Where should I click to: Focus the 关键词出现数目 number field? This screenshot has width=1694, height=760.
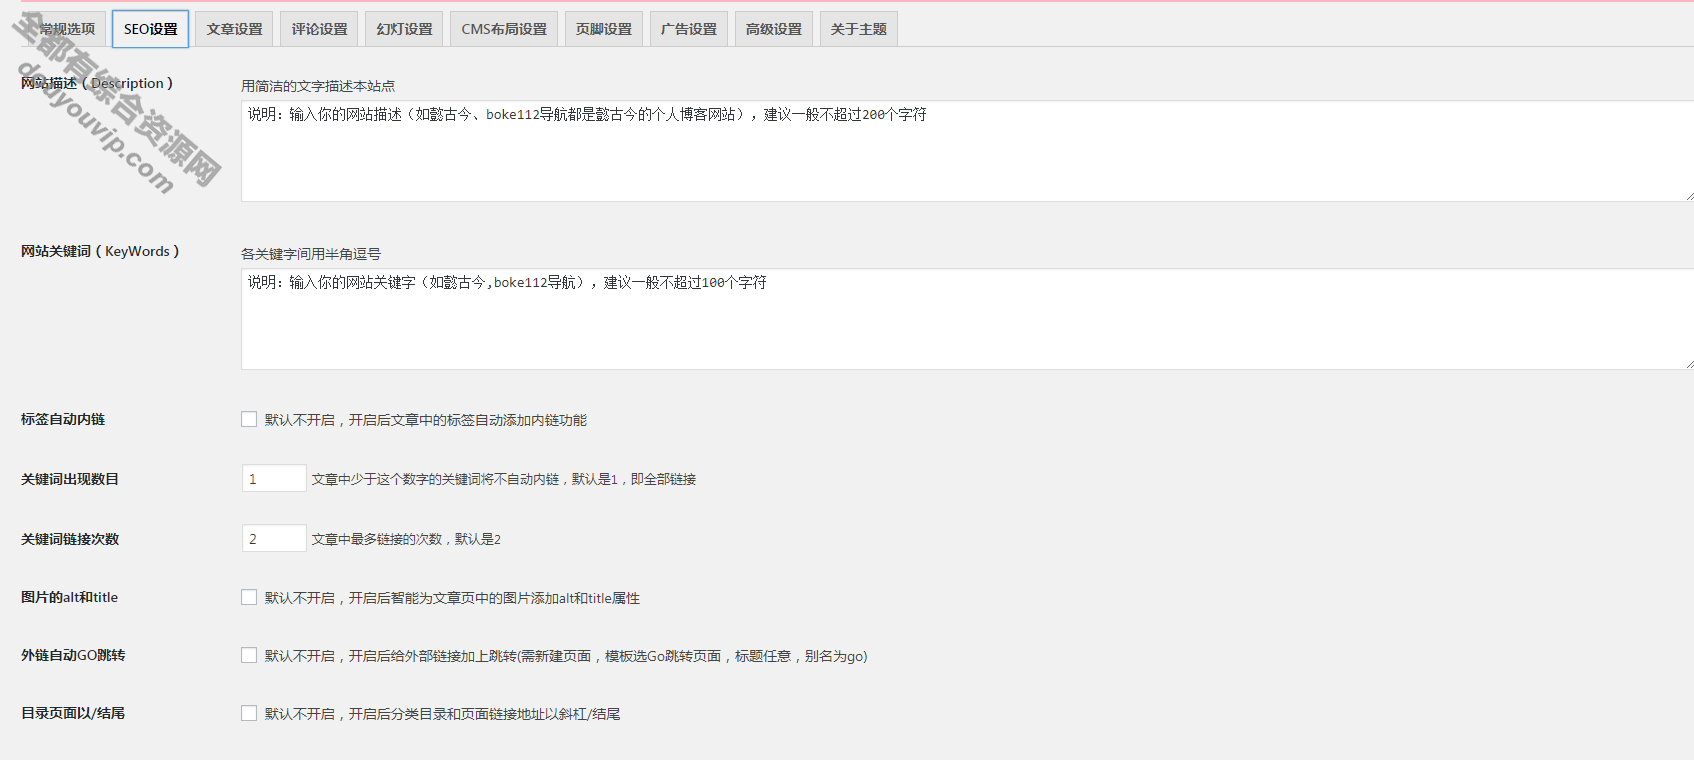coord(274,478)
